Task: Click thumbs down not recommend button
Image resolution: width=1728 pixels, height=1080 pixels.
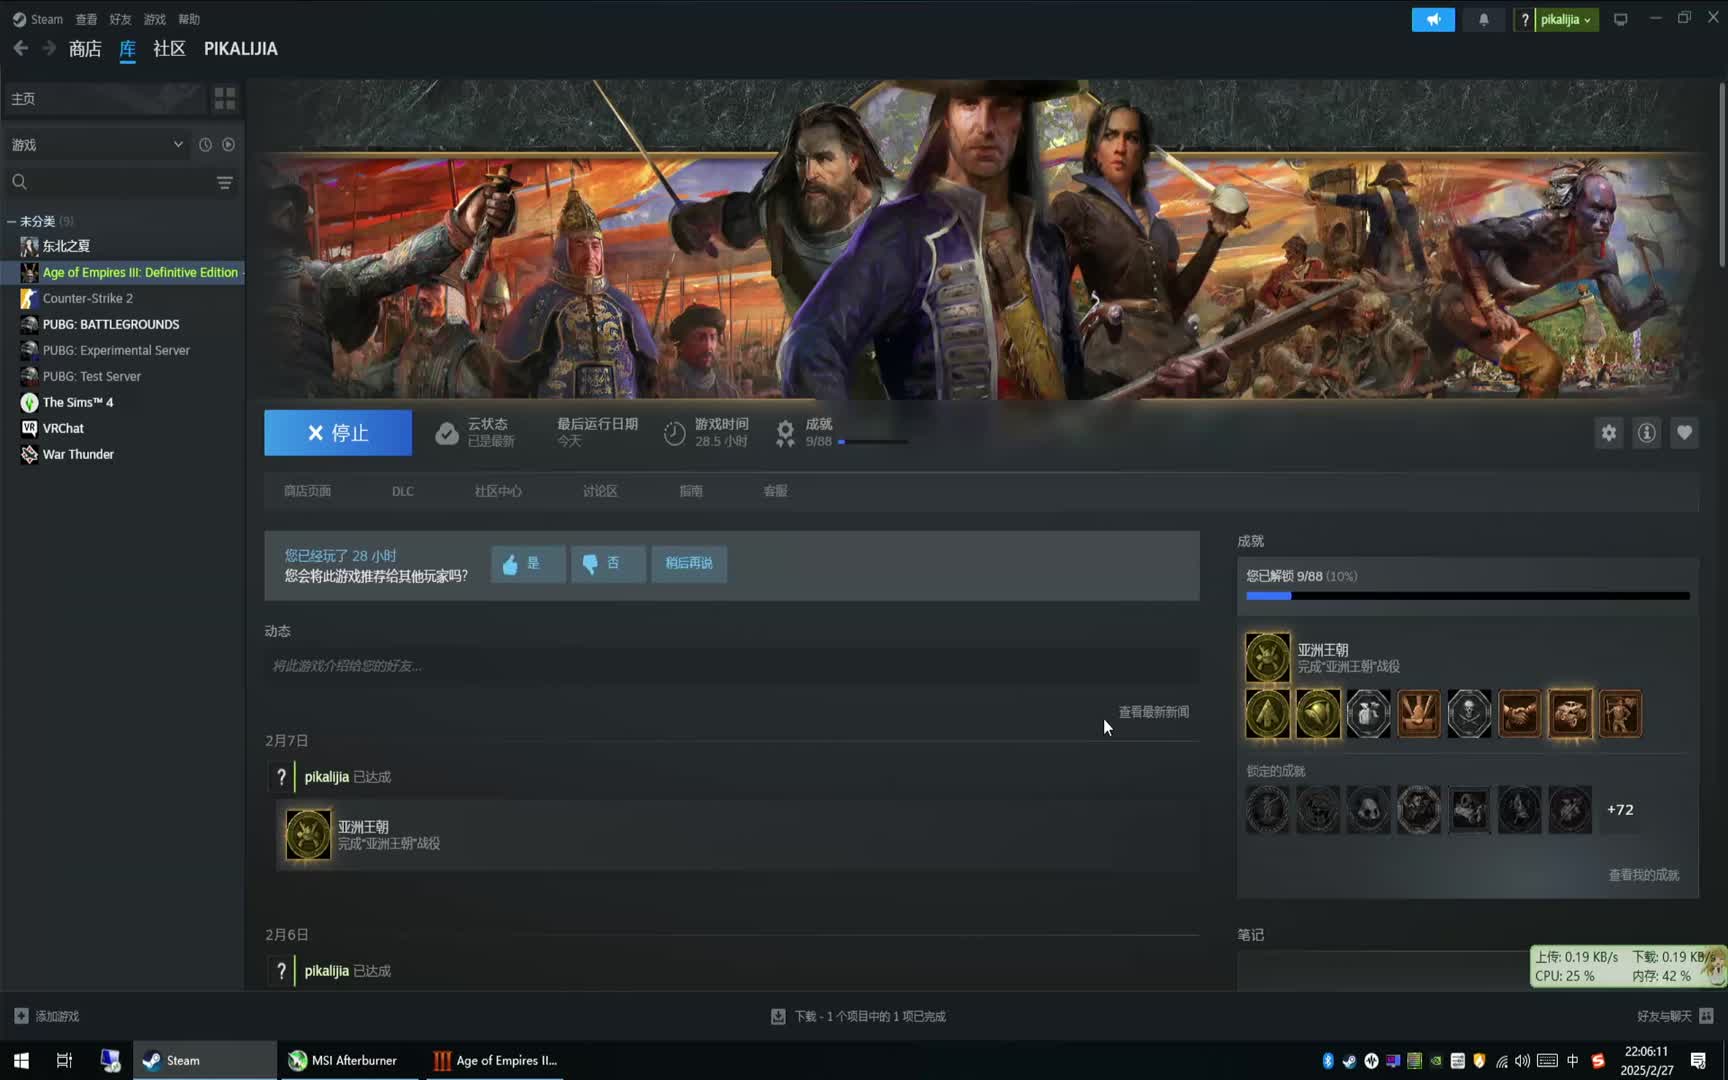Action: pos(607,564)
